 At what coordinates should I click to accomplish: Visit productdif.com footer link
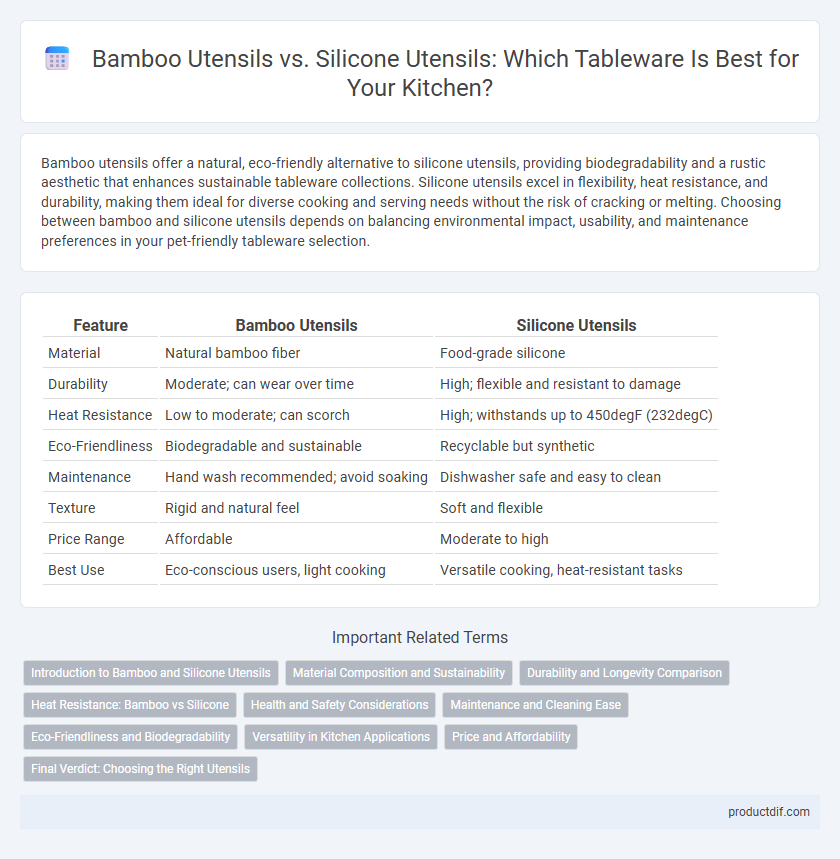(x=768, y=812)
